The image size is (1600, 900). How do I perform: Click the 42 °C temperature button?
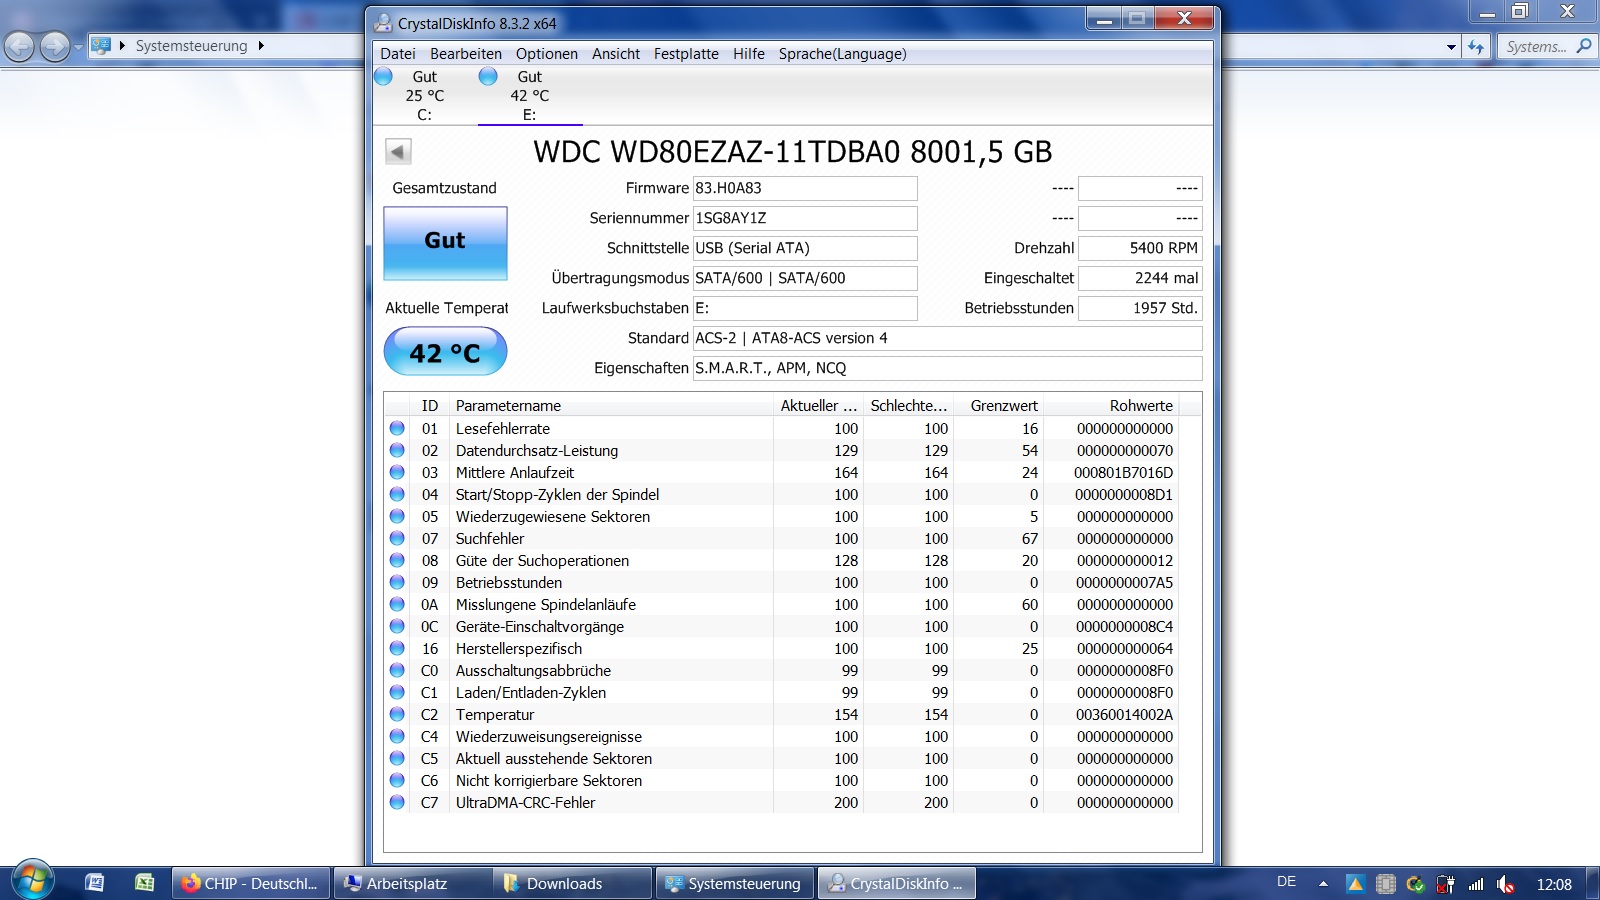[x=445, y=352]
